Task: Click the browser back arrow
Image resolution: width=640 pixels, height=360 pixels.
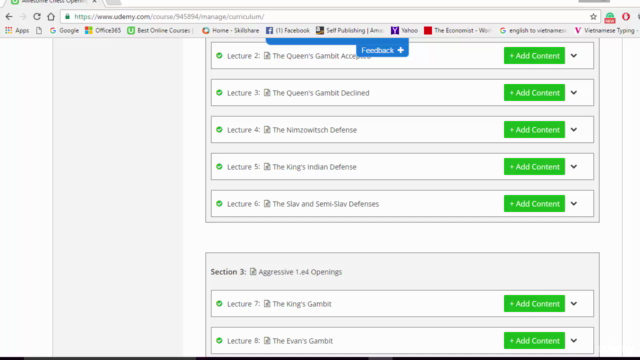Action: 9,17
